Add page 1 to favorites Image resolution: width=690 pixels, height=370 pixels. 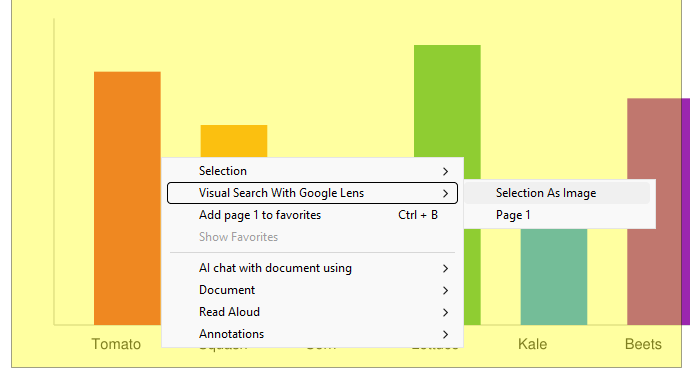(312, 215)
